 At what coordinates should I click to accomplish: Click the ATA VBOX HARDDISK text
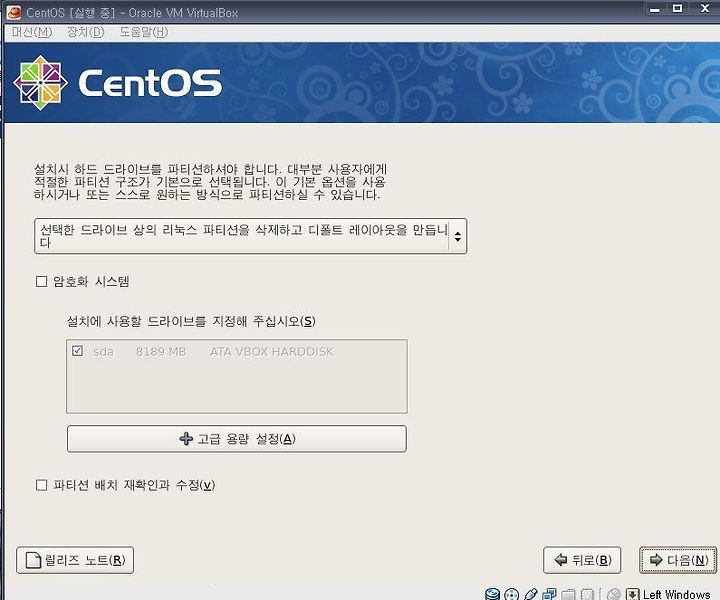coord(272,352)
